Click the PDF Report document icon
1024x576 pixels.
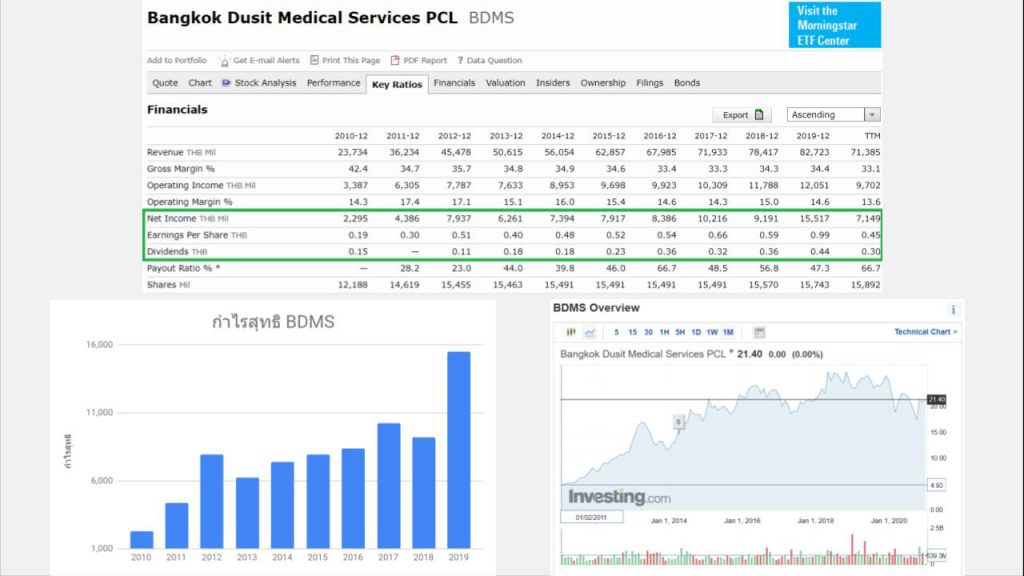pyautogui.click(x=395, y=60)
